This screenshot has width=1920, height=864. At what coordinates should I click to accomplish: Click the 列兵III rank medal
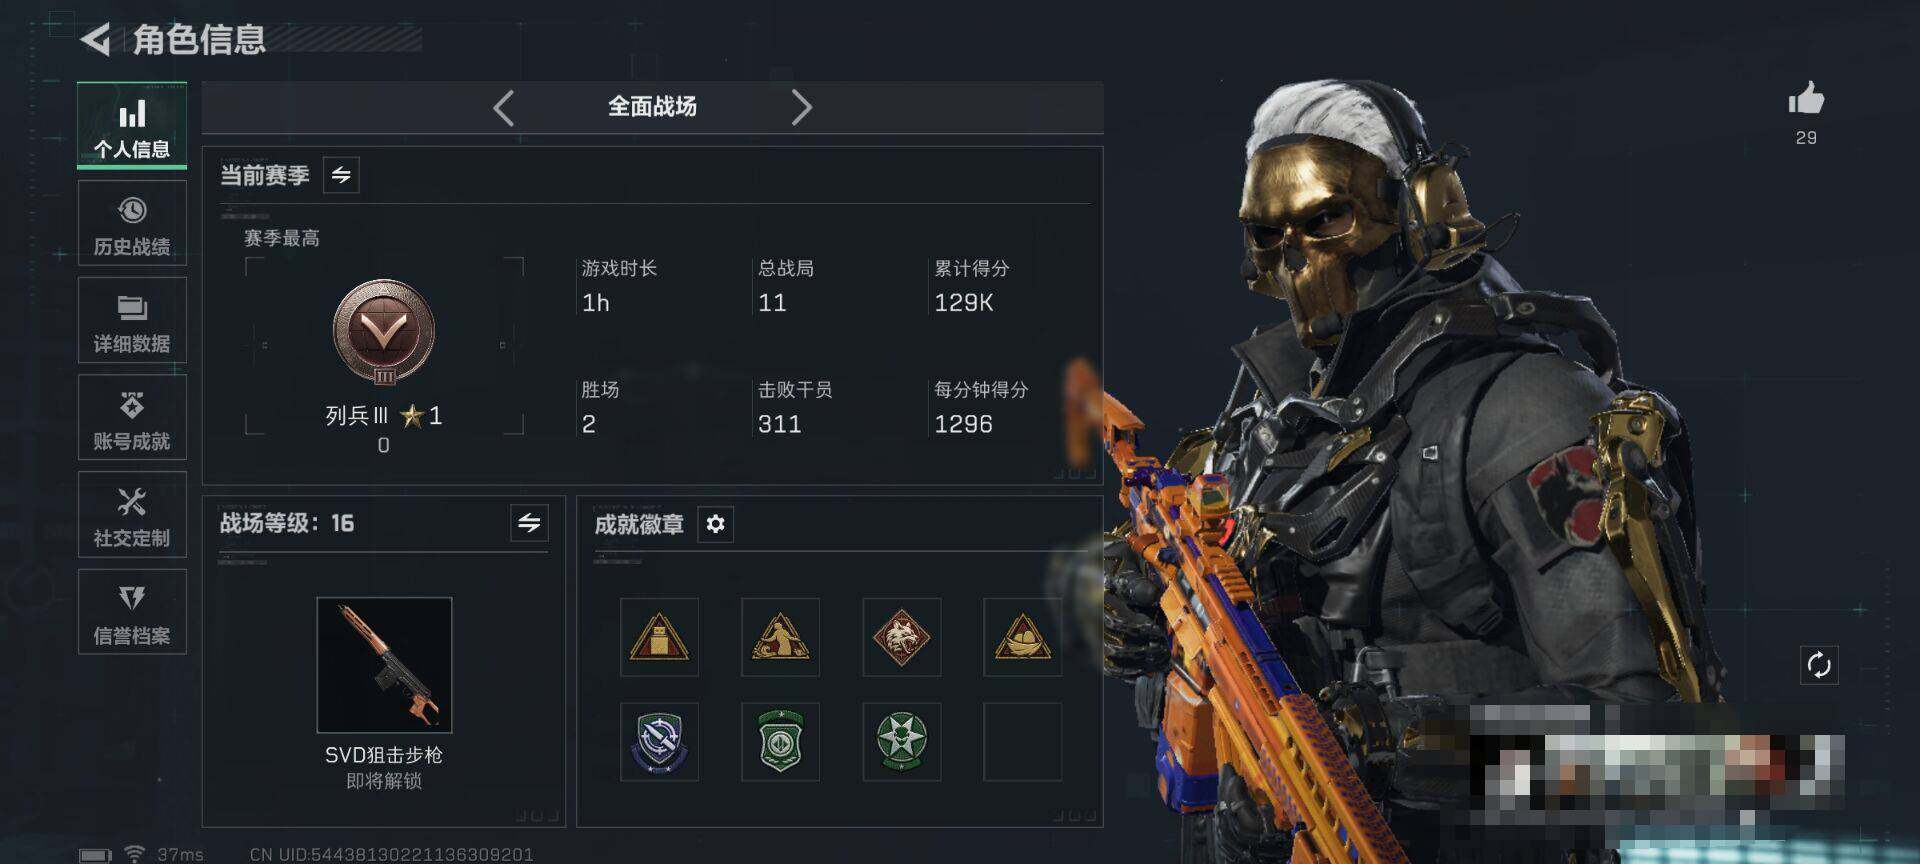[x=384, y=332]
